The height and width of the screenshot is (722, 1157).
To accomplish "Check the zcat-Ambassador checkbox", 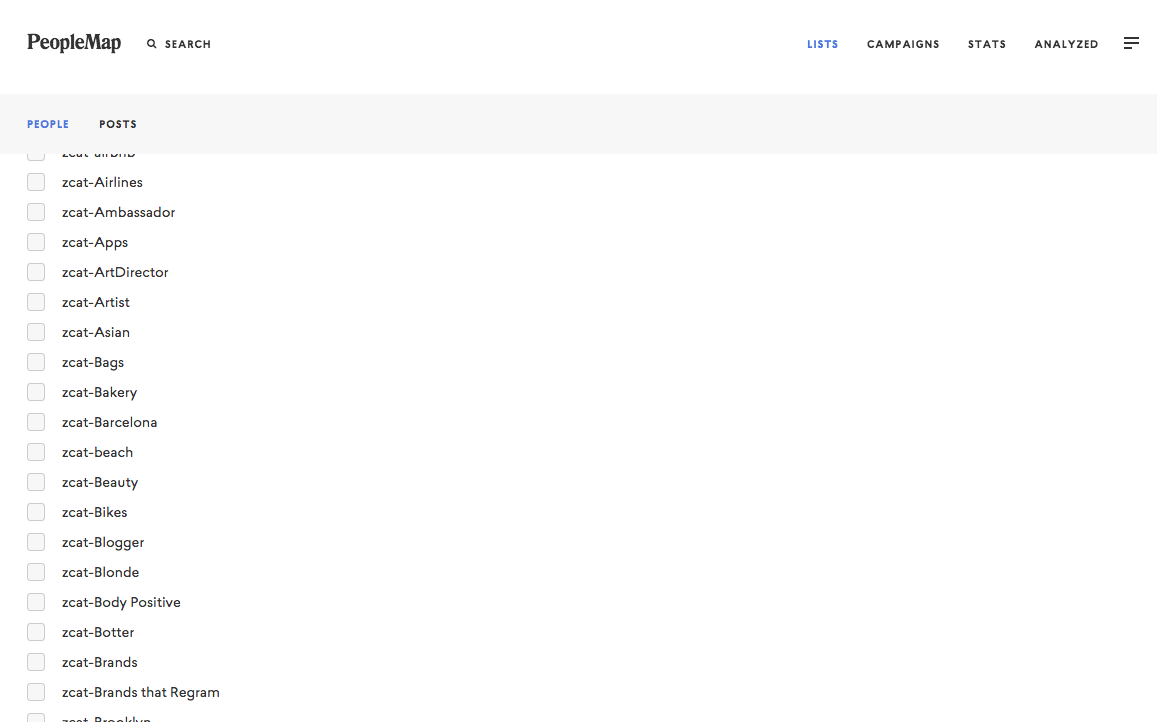I will point(36,212).
